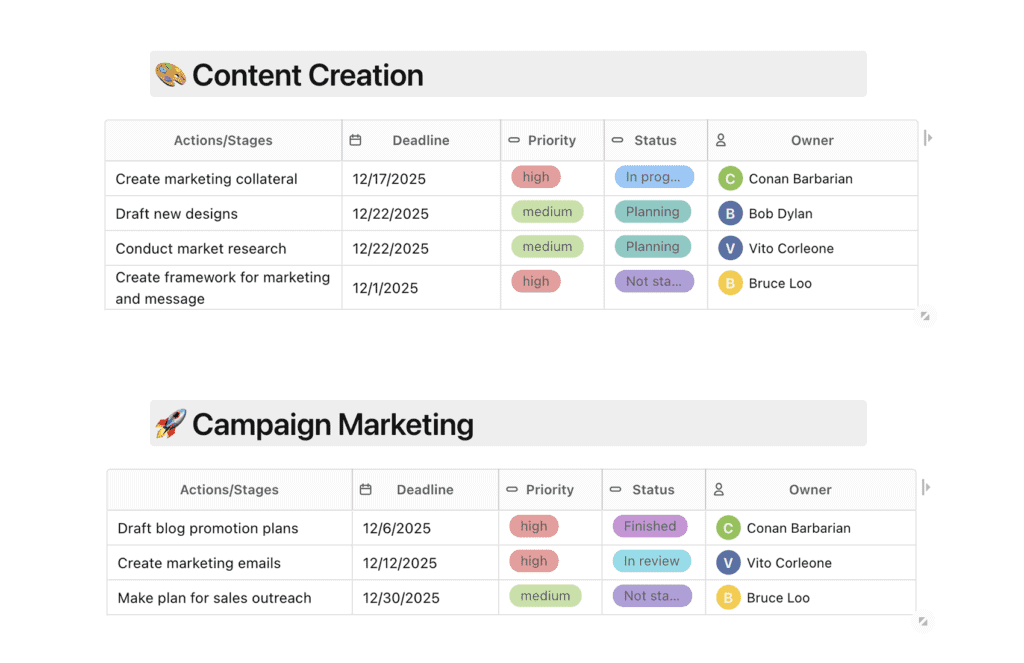Click the rocket emoji beside Campaign Marketing
The image size is (1024, 663).
pyautogui.click(x=171, y=424)
